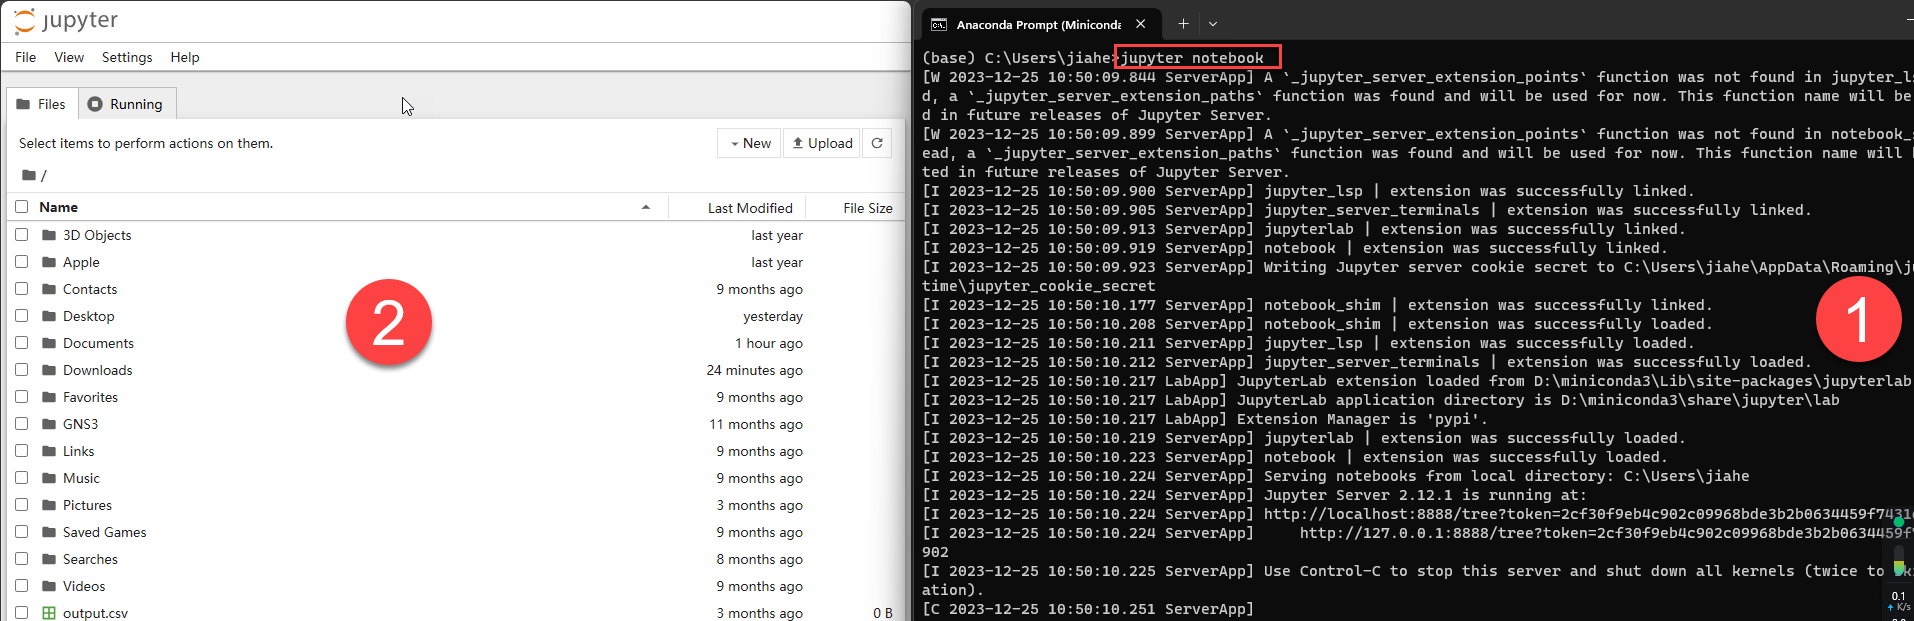Click 'jupyter notebook' command in terminal

pos(1192,58)
